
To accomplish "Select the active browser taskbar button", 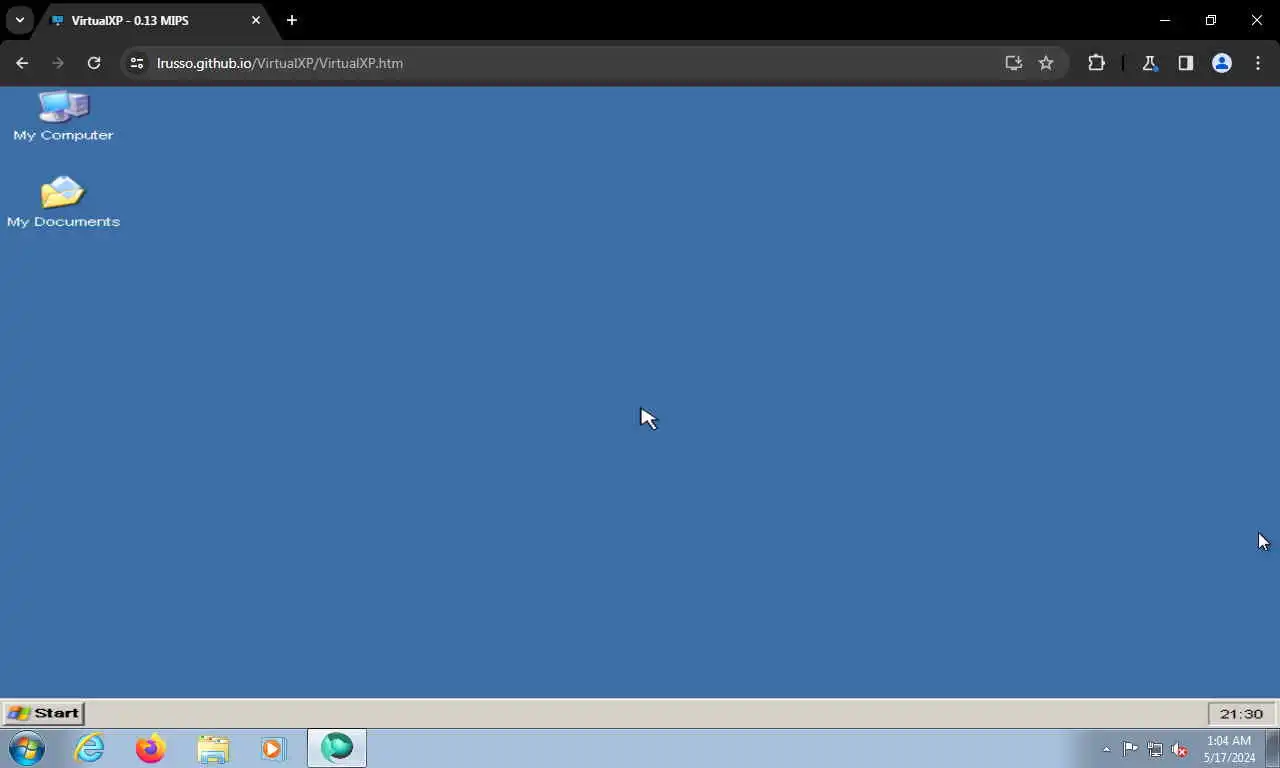I will 337,748.
